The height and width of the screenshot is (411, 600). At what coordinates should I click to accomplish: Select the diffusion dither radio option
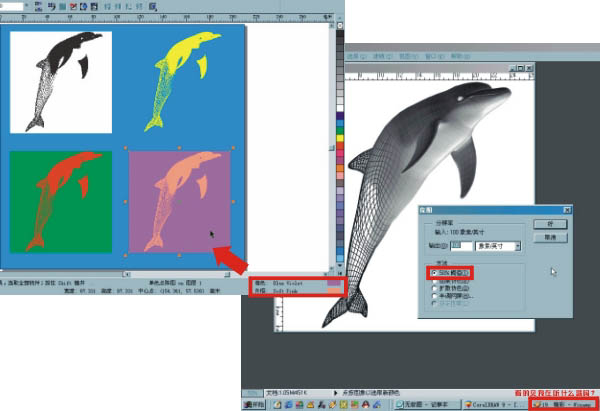pyautogui.click(x=450, y=288)
